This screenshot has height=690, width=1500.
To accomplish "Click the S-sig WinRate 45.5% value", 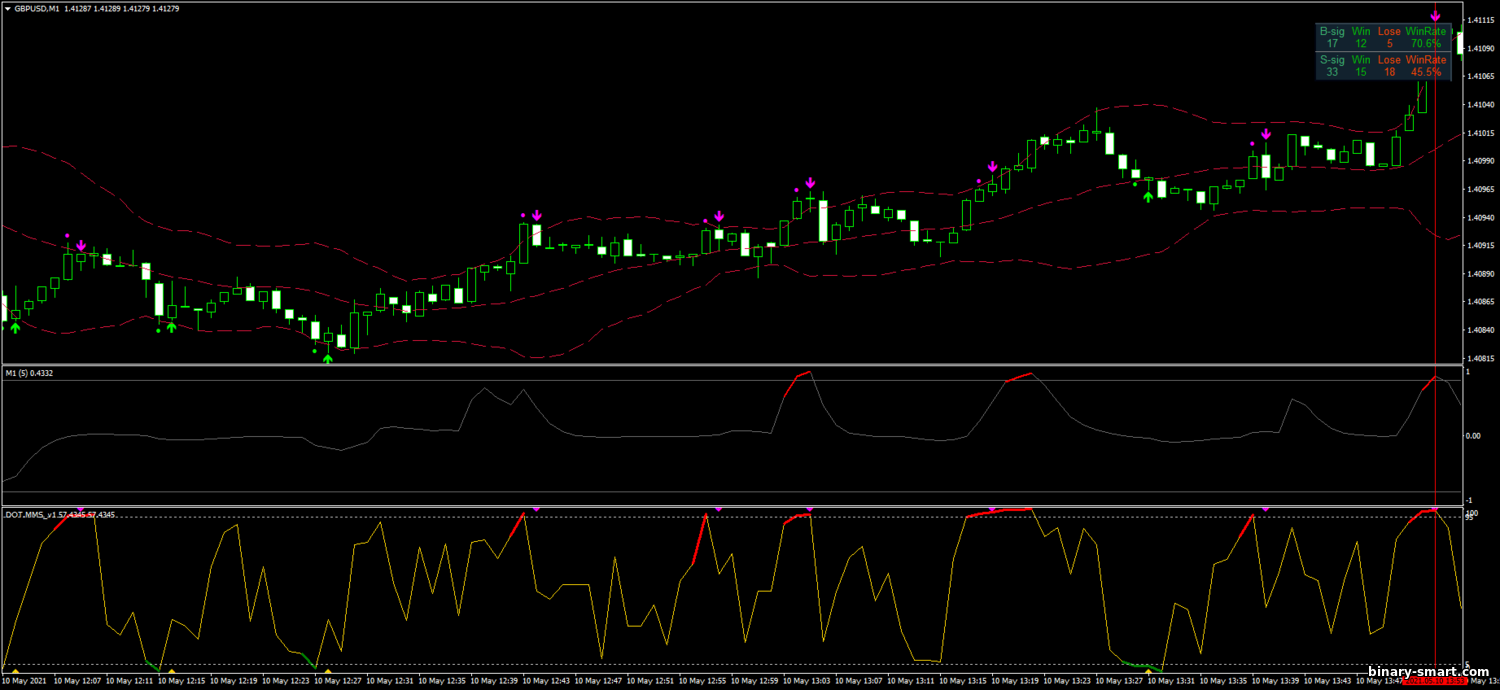I will 1426,72.
